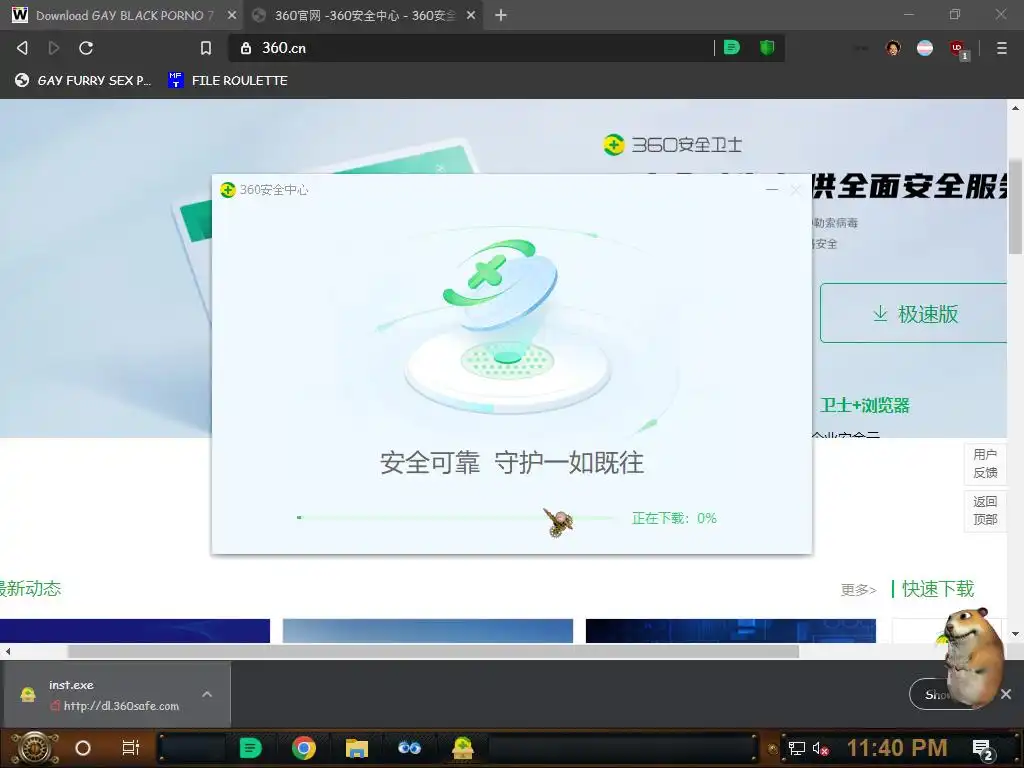Open the GAY FURRY SEX P... bookmark
This screenshot has height=768, width=1024.
(83, 80)
